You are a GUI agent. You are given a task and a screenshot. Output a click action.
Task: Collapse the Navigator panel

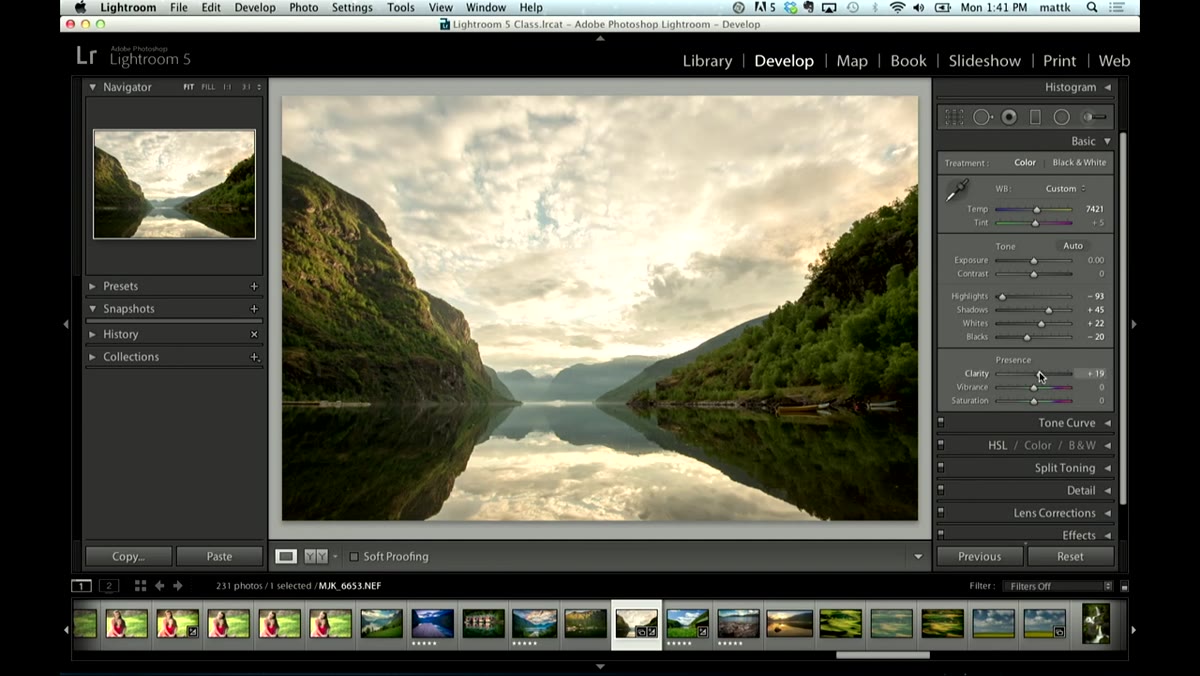(93, 87)
